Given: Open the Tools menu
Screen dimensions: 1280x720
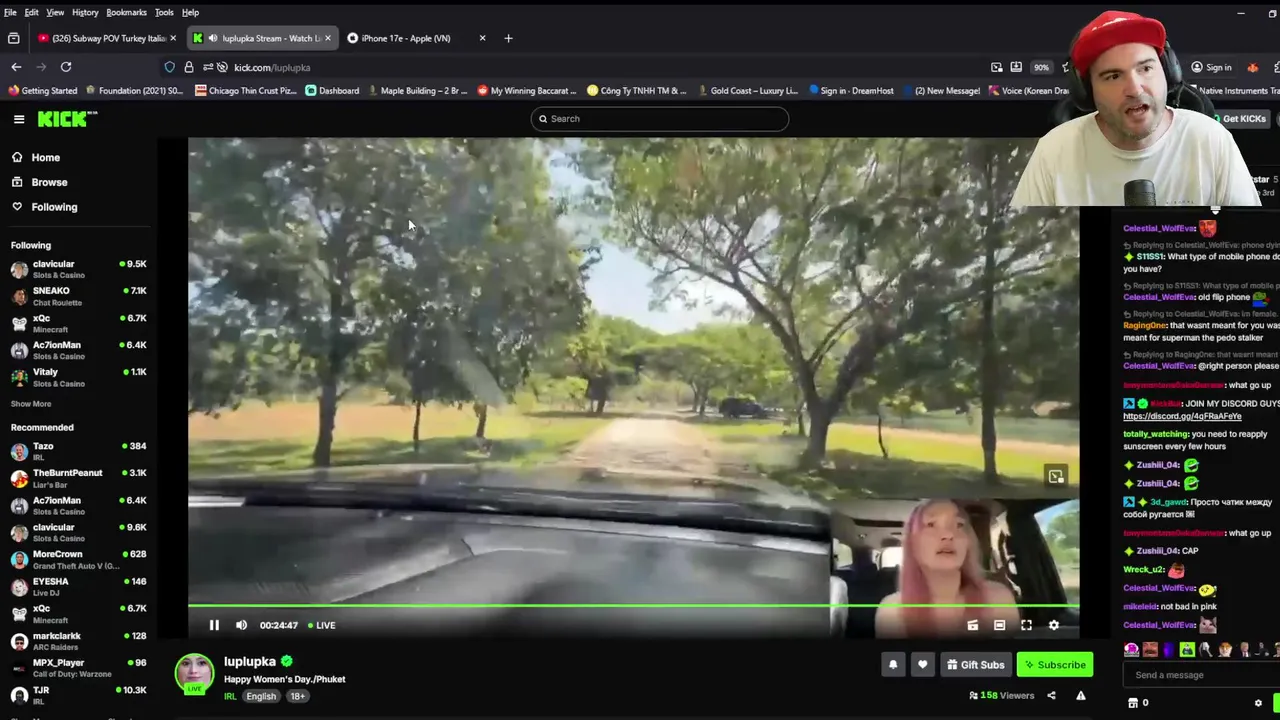Looking at the screenshot, I should click(164, 12).
